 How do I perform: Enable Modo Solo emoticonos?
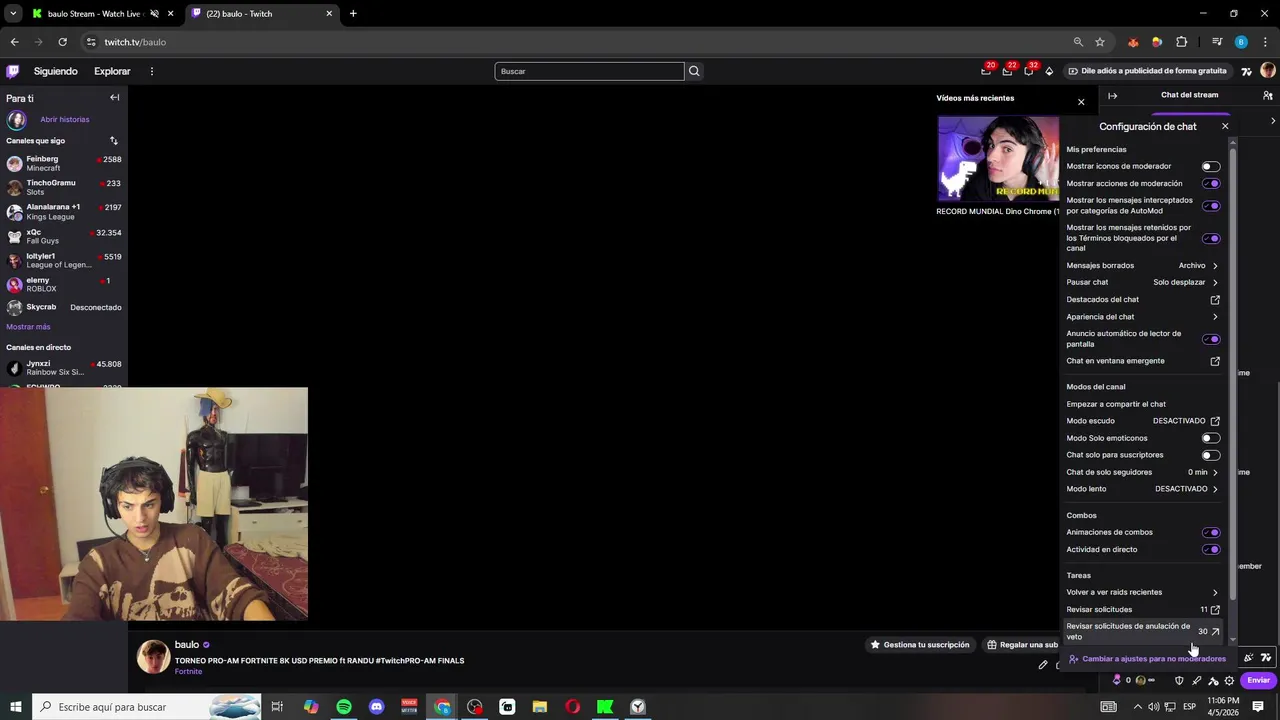pos(1211,438)
